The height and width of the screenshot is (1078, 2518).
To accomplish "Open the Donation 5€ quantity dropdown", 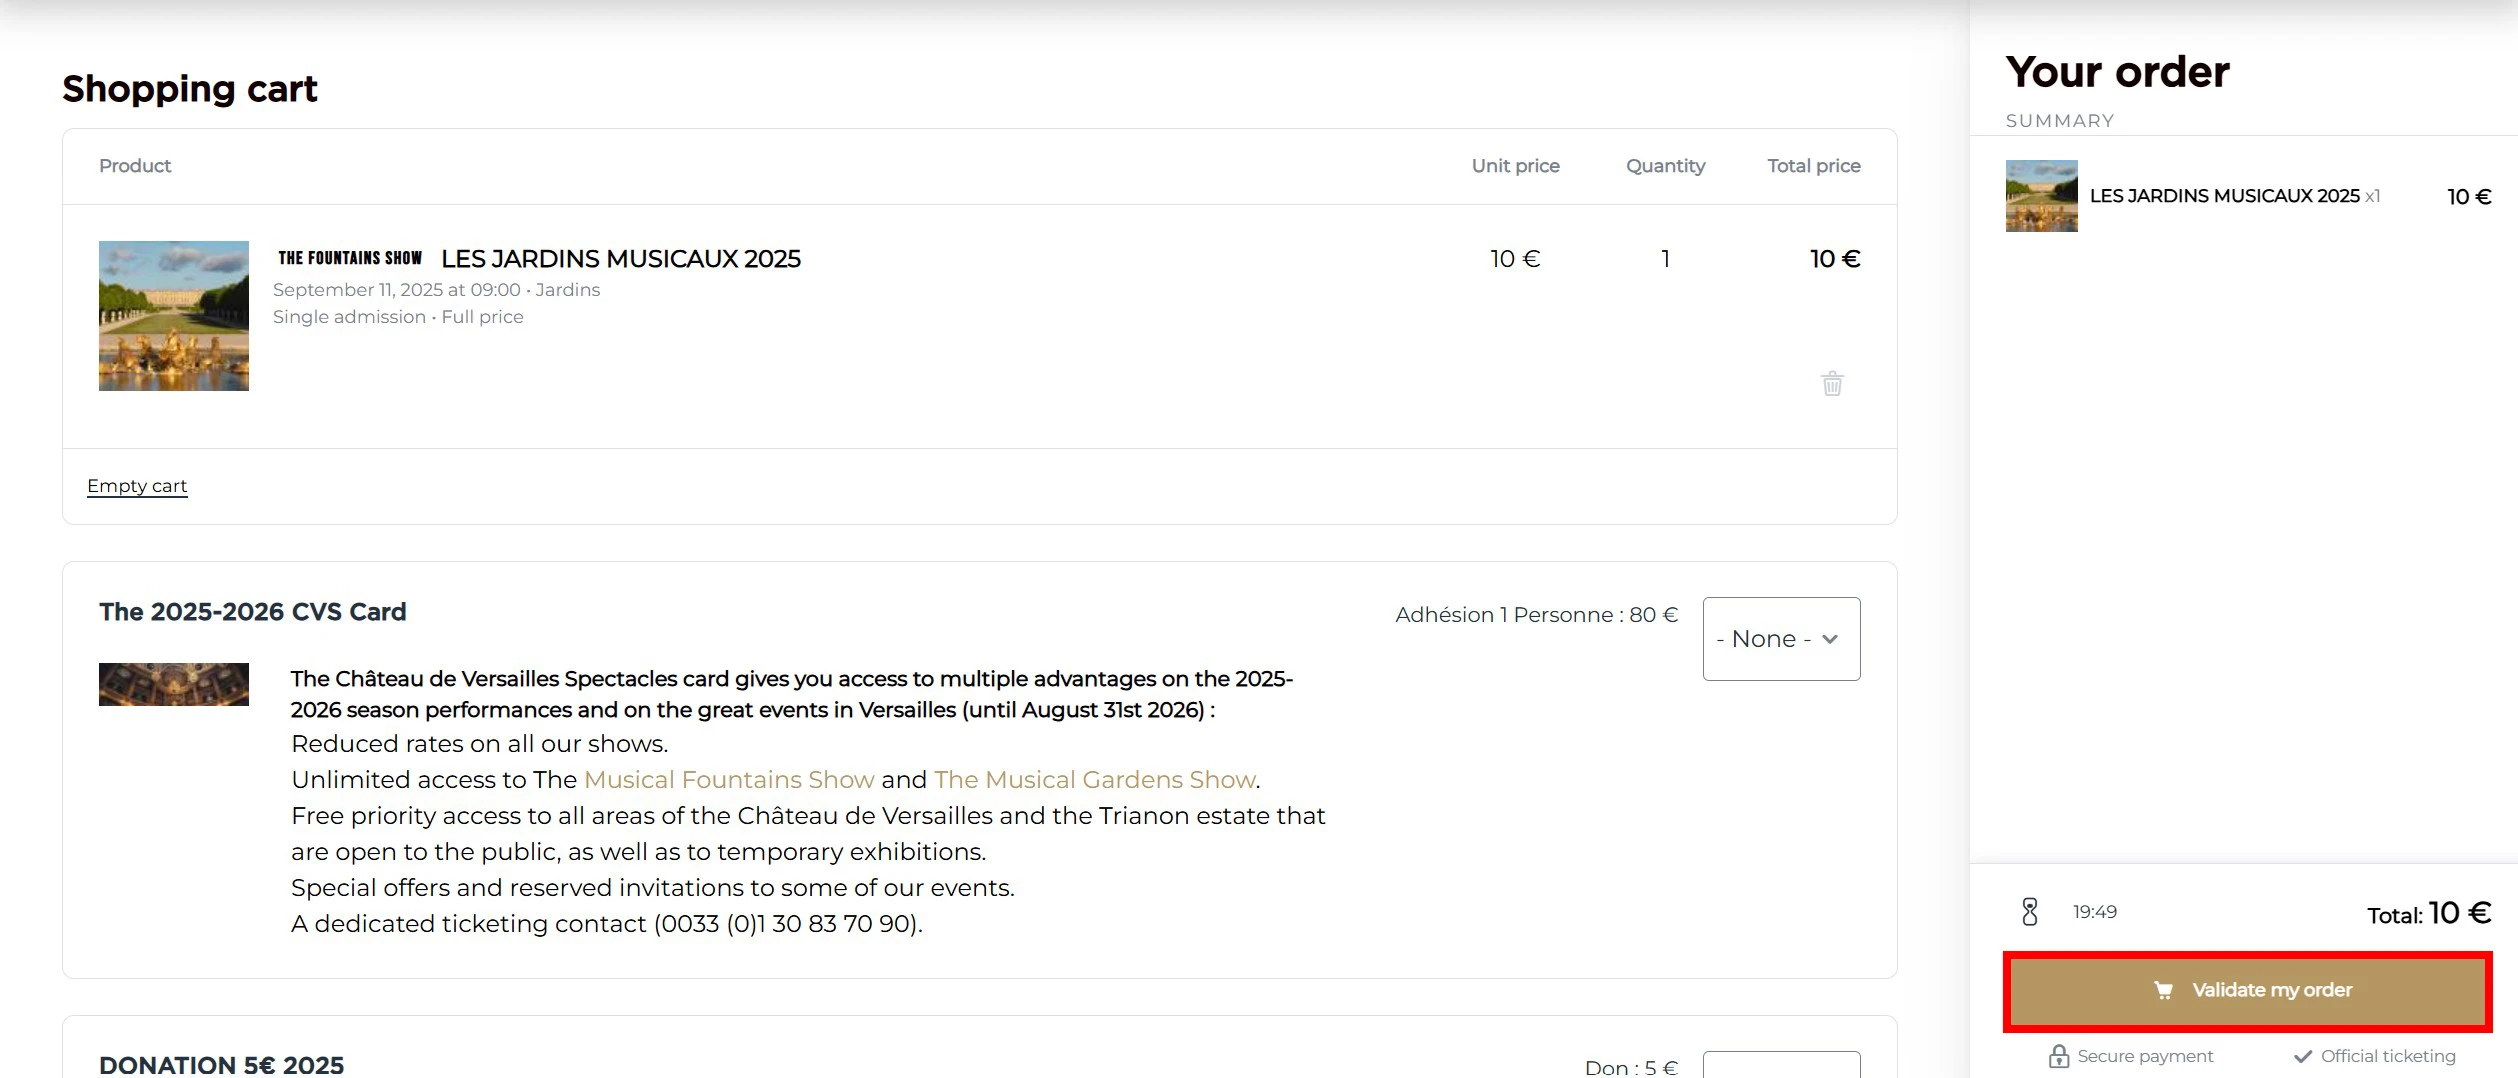I will coord(1781,1065).
